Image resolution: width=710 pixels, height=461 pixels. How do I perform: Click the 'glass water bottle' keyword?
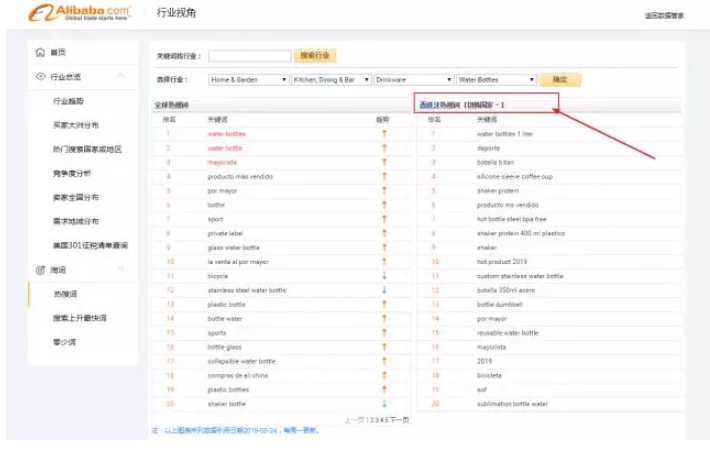[x=234, y=248]
